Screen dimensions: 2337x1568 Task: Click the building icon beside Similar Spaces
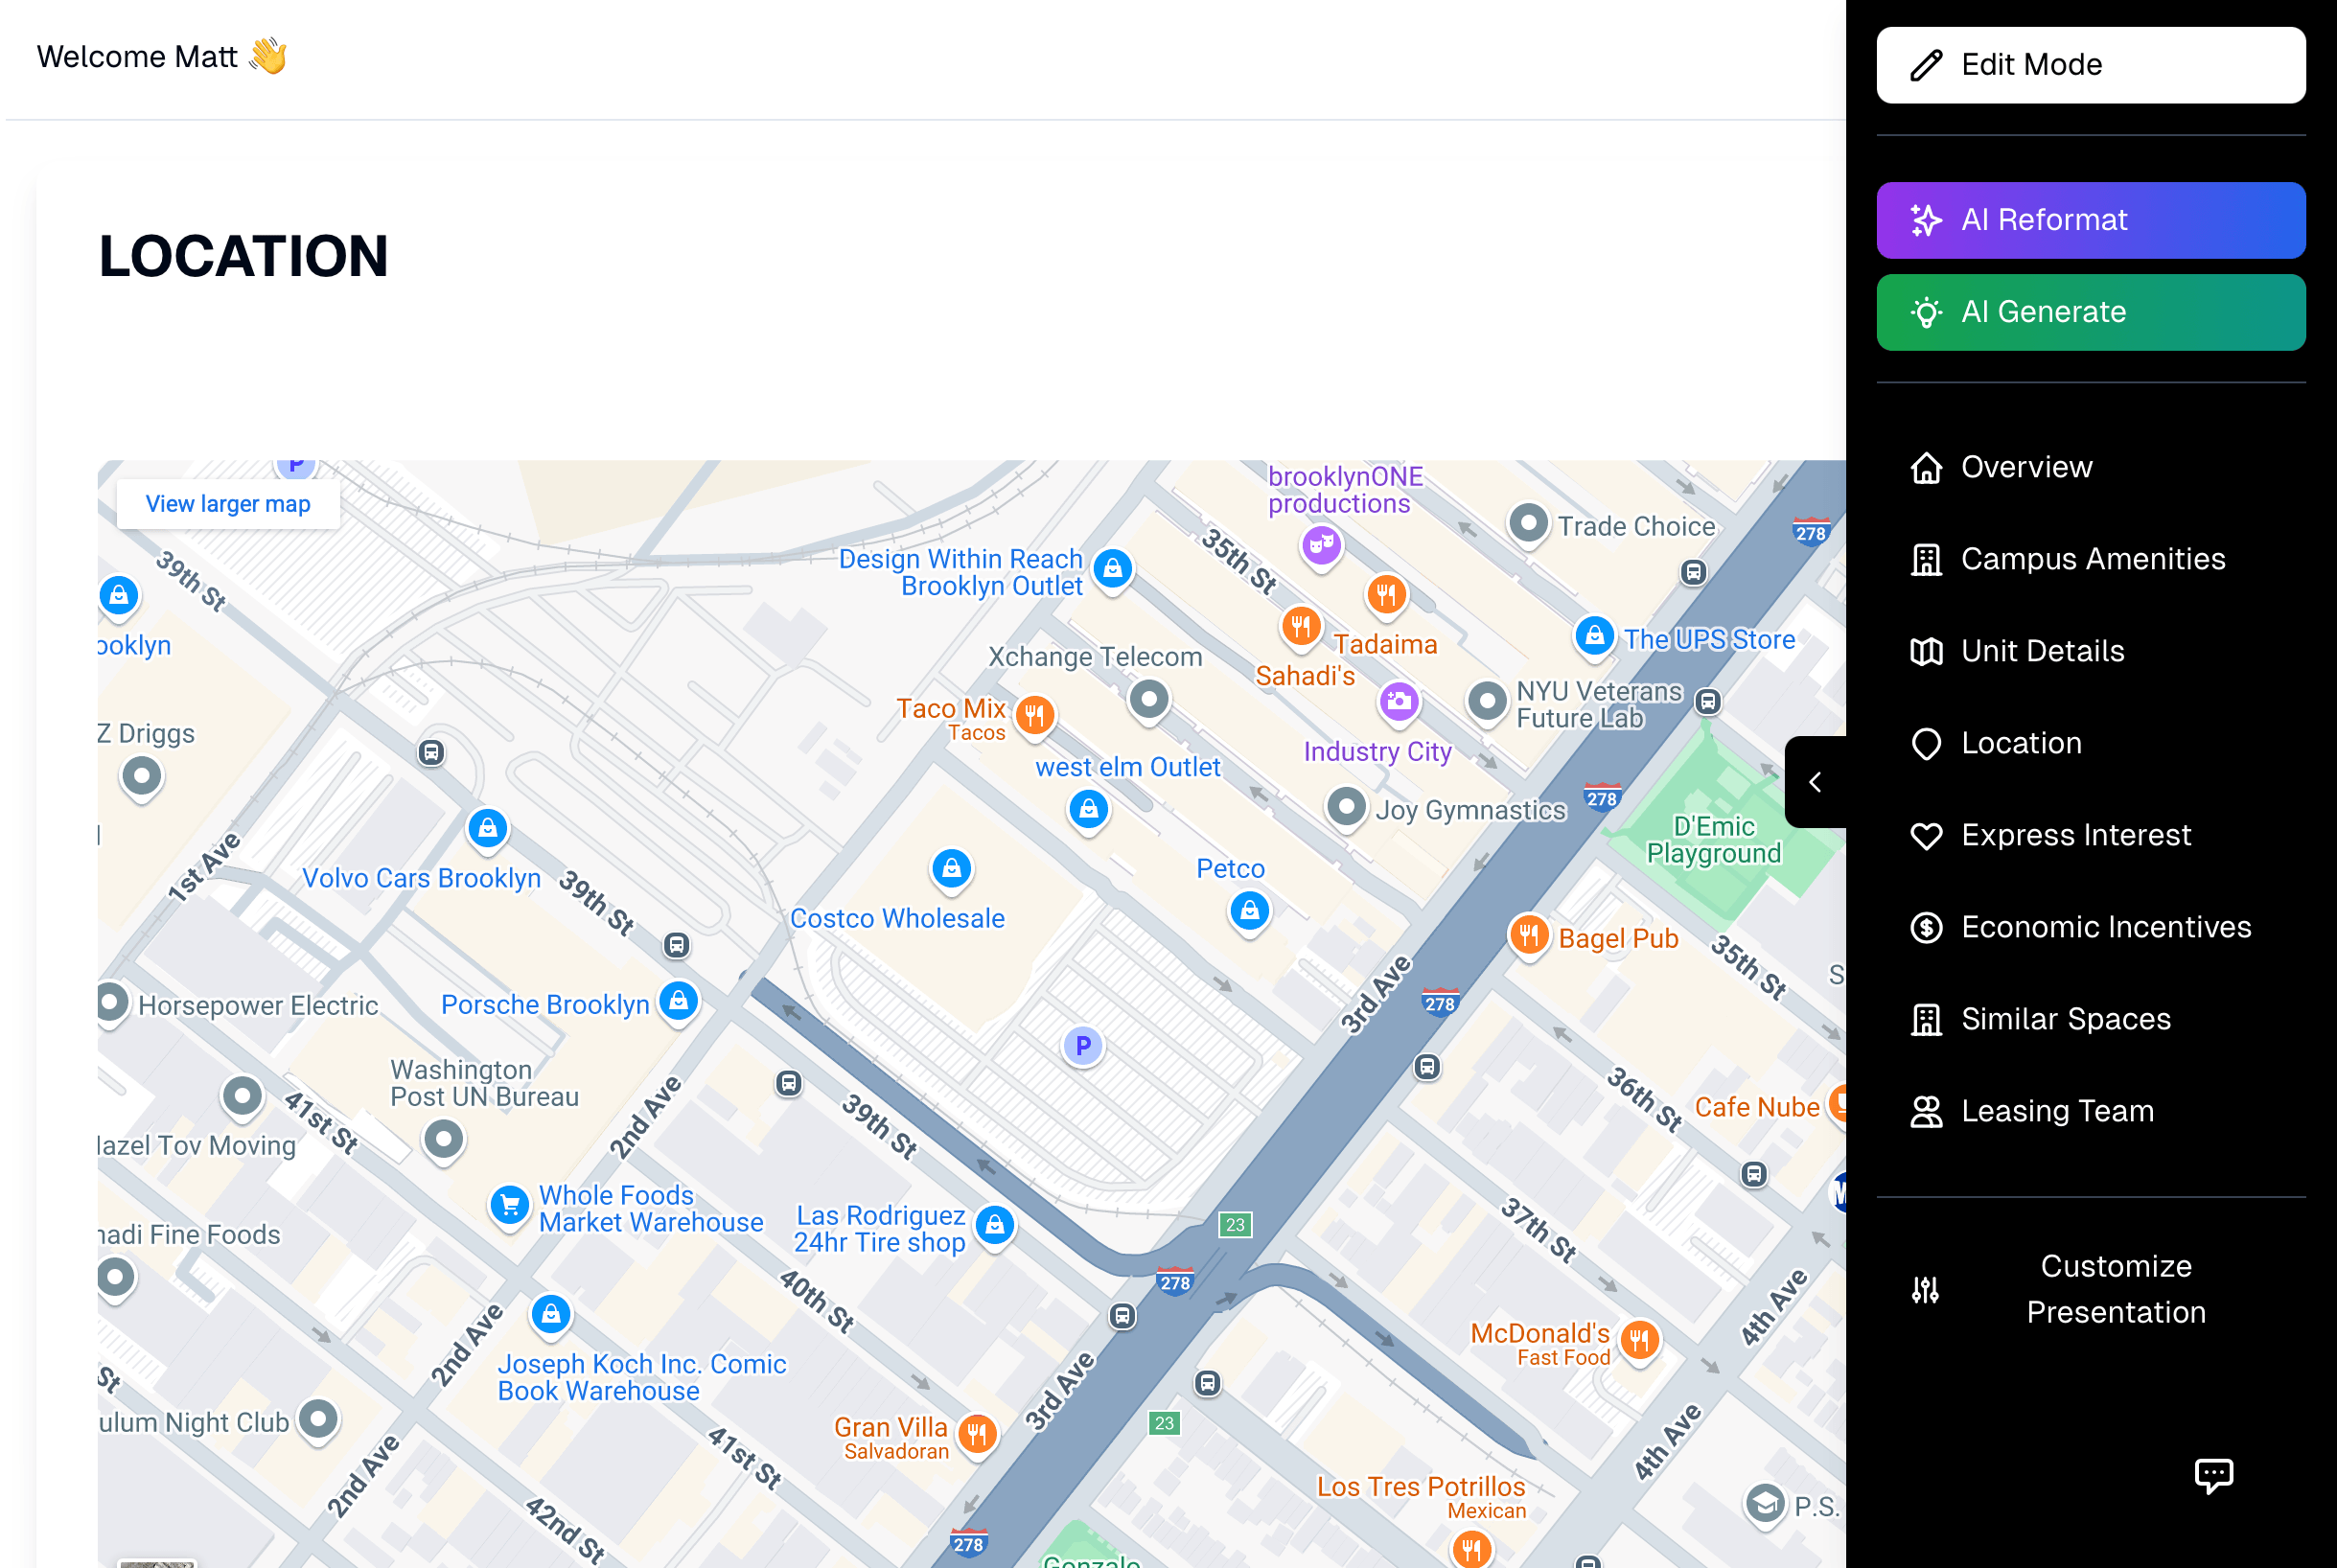1926,1019
